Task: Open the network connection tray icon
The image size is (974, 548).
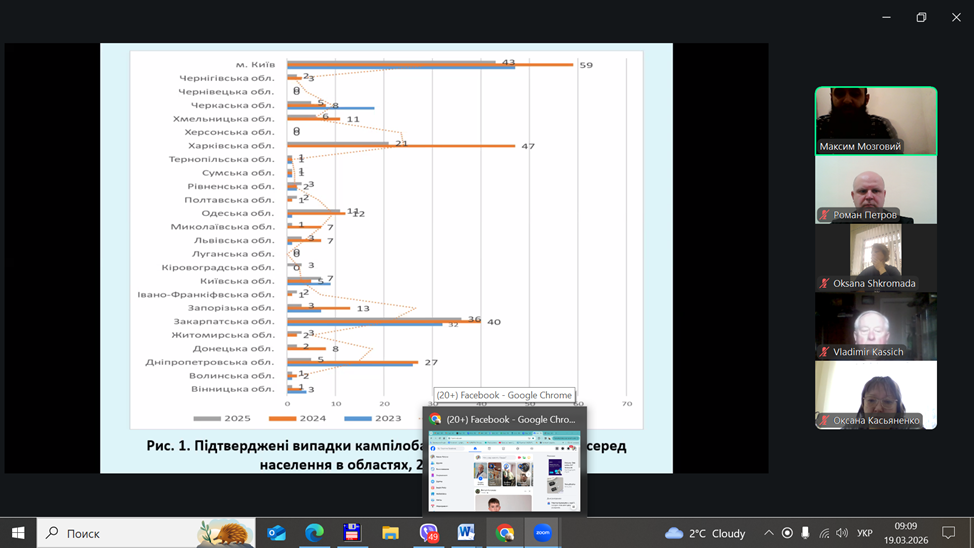Action: (x=823, y=533)
